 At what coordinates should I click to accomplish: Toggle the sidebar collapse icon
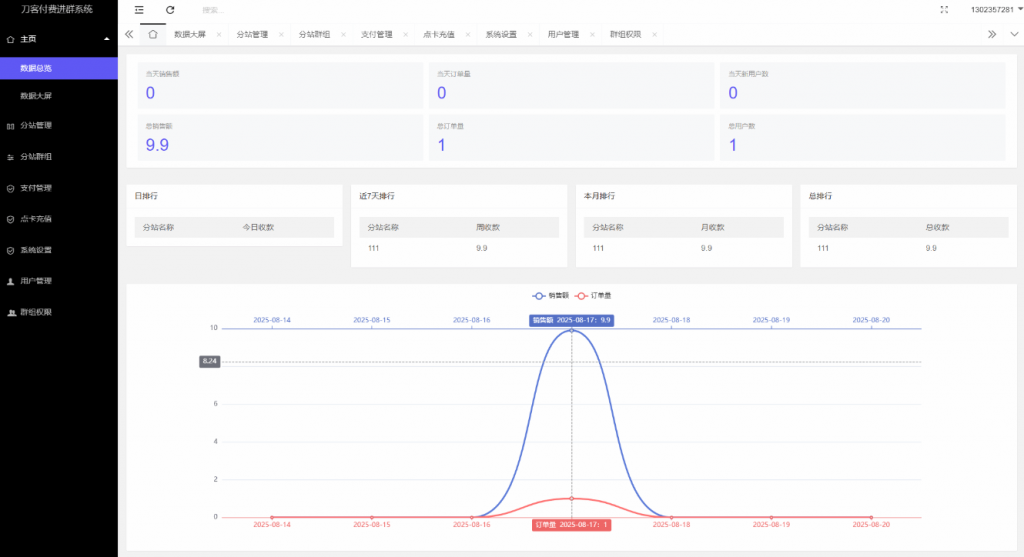[x=139, y=10]
